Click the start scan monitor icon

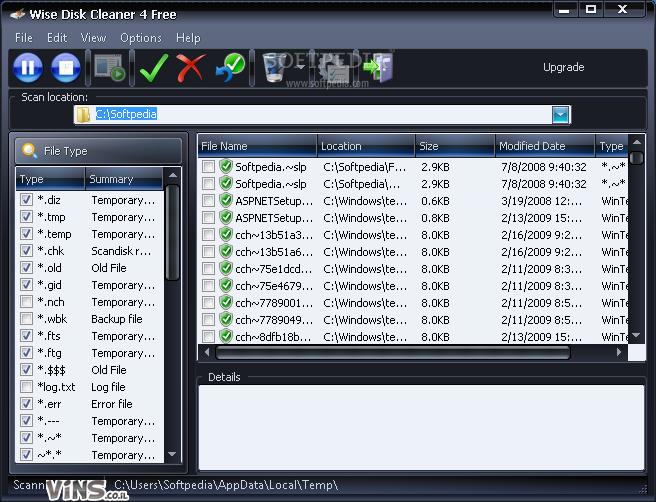110,67
